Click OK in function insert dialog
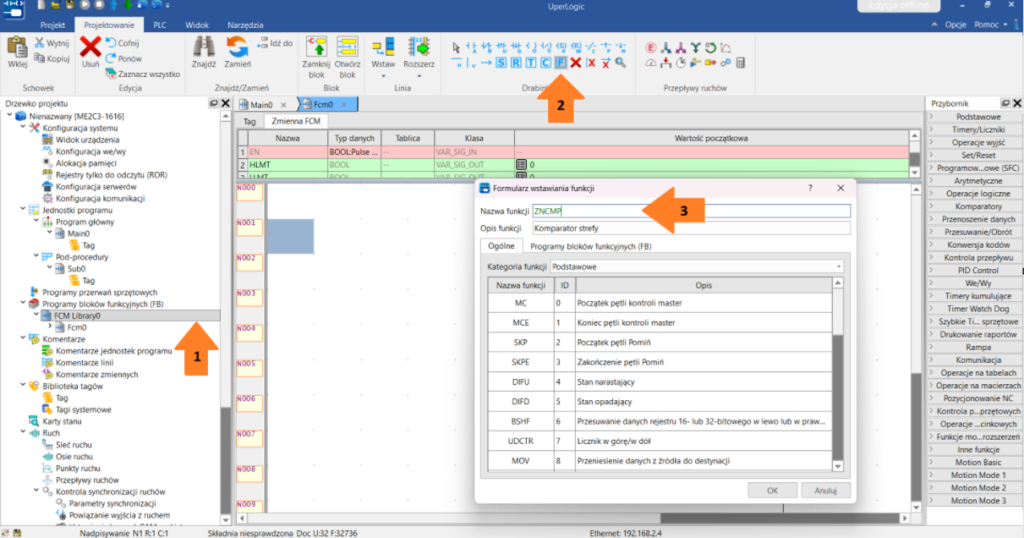Image resolution: width=1024 pixels, height=538 pixels. point(772,490)
